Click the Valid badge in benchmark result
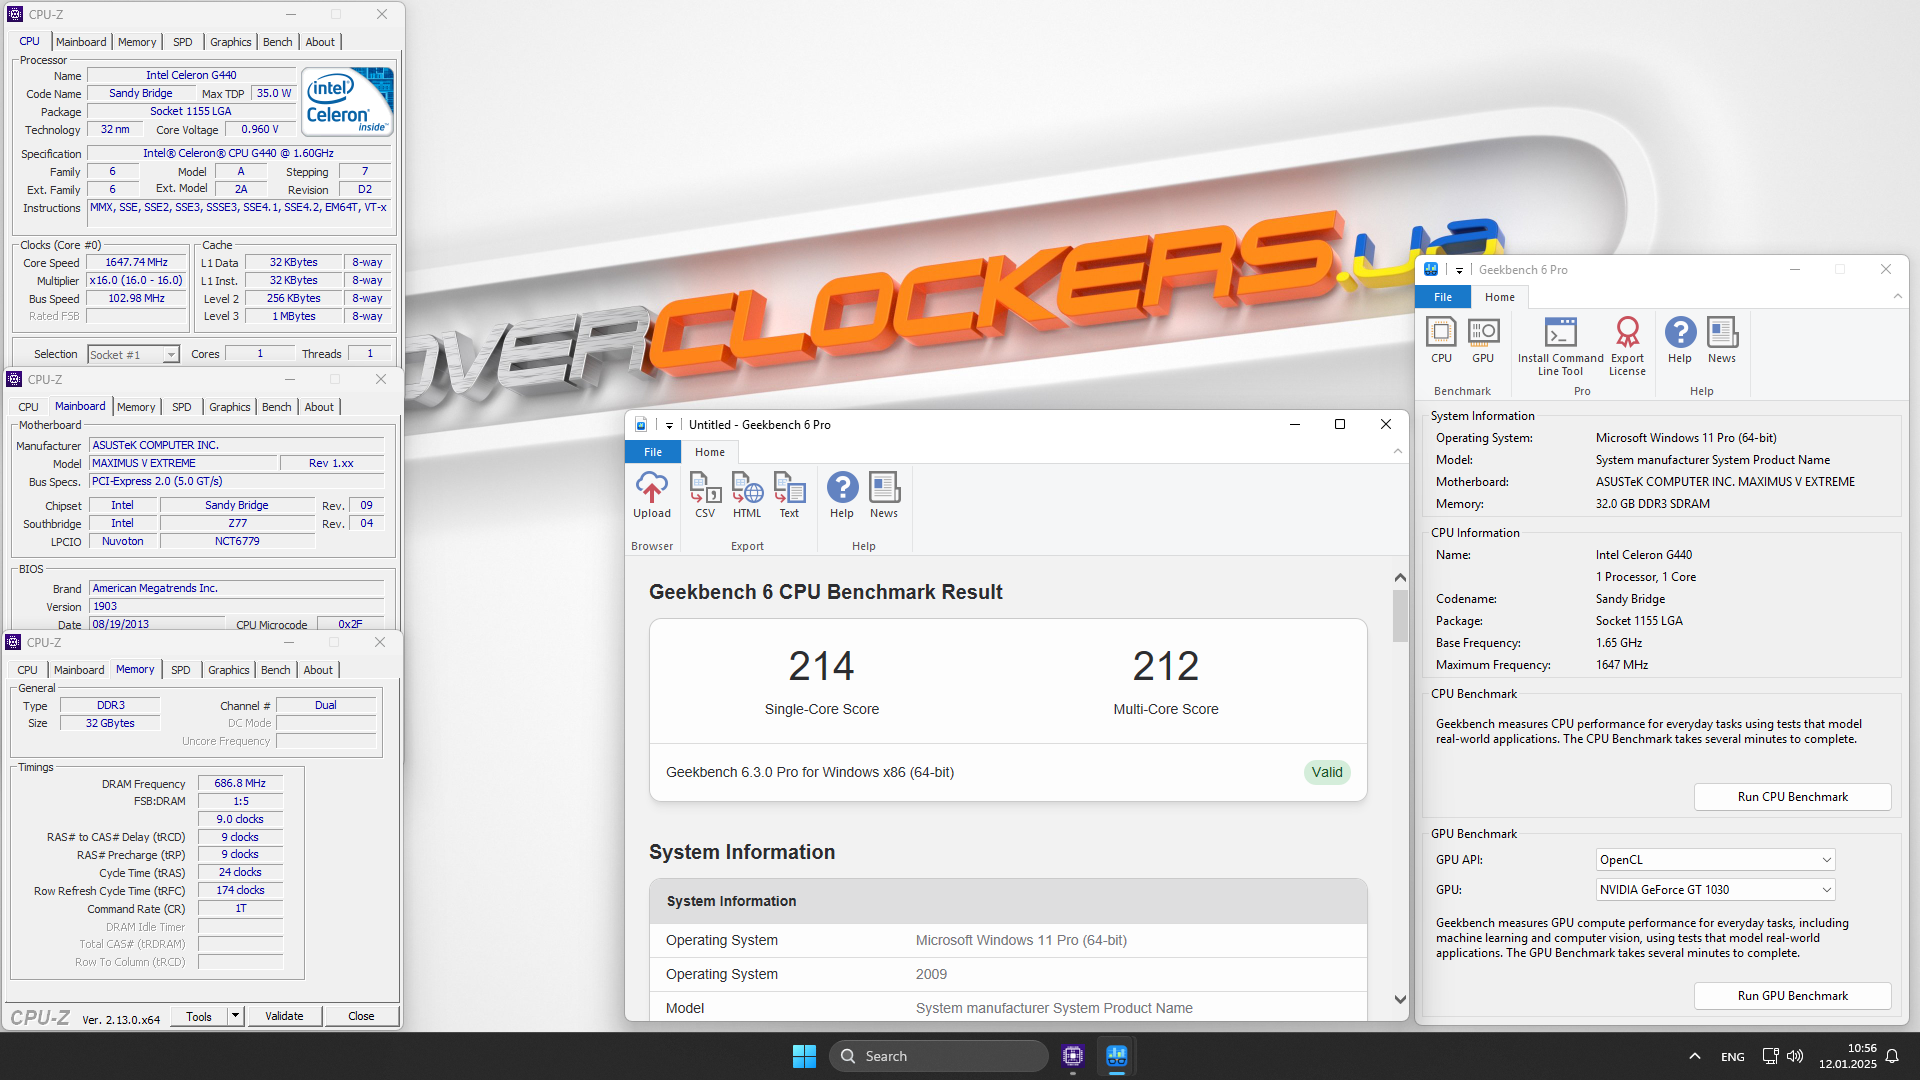The image size is (1920, 1080). tap(1327, 772)
